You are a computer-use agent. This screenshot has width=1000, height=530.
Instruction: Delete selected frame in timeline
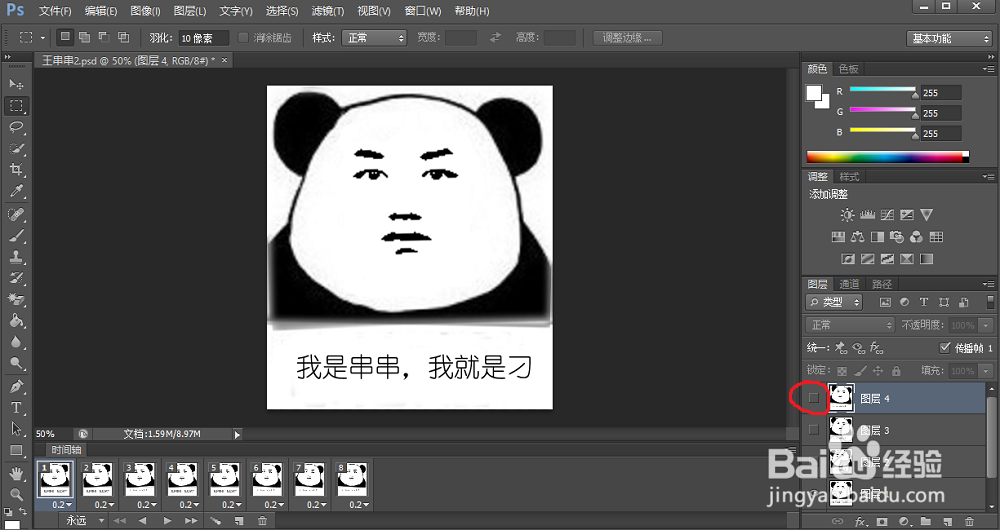coord(262,521)
